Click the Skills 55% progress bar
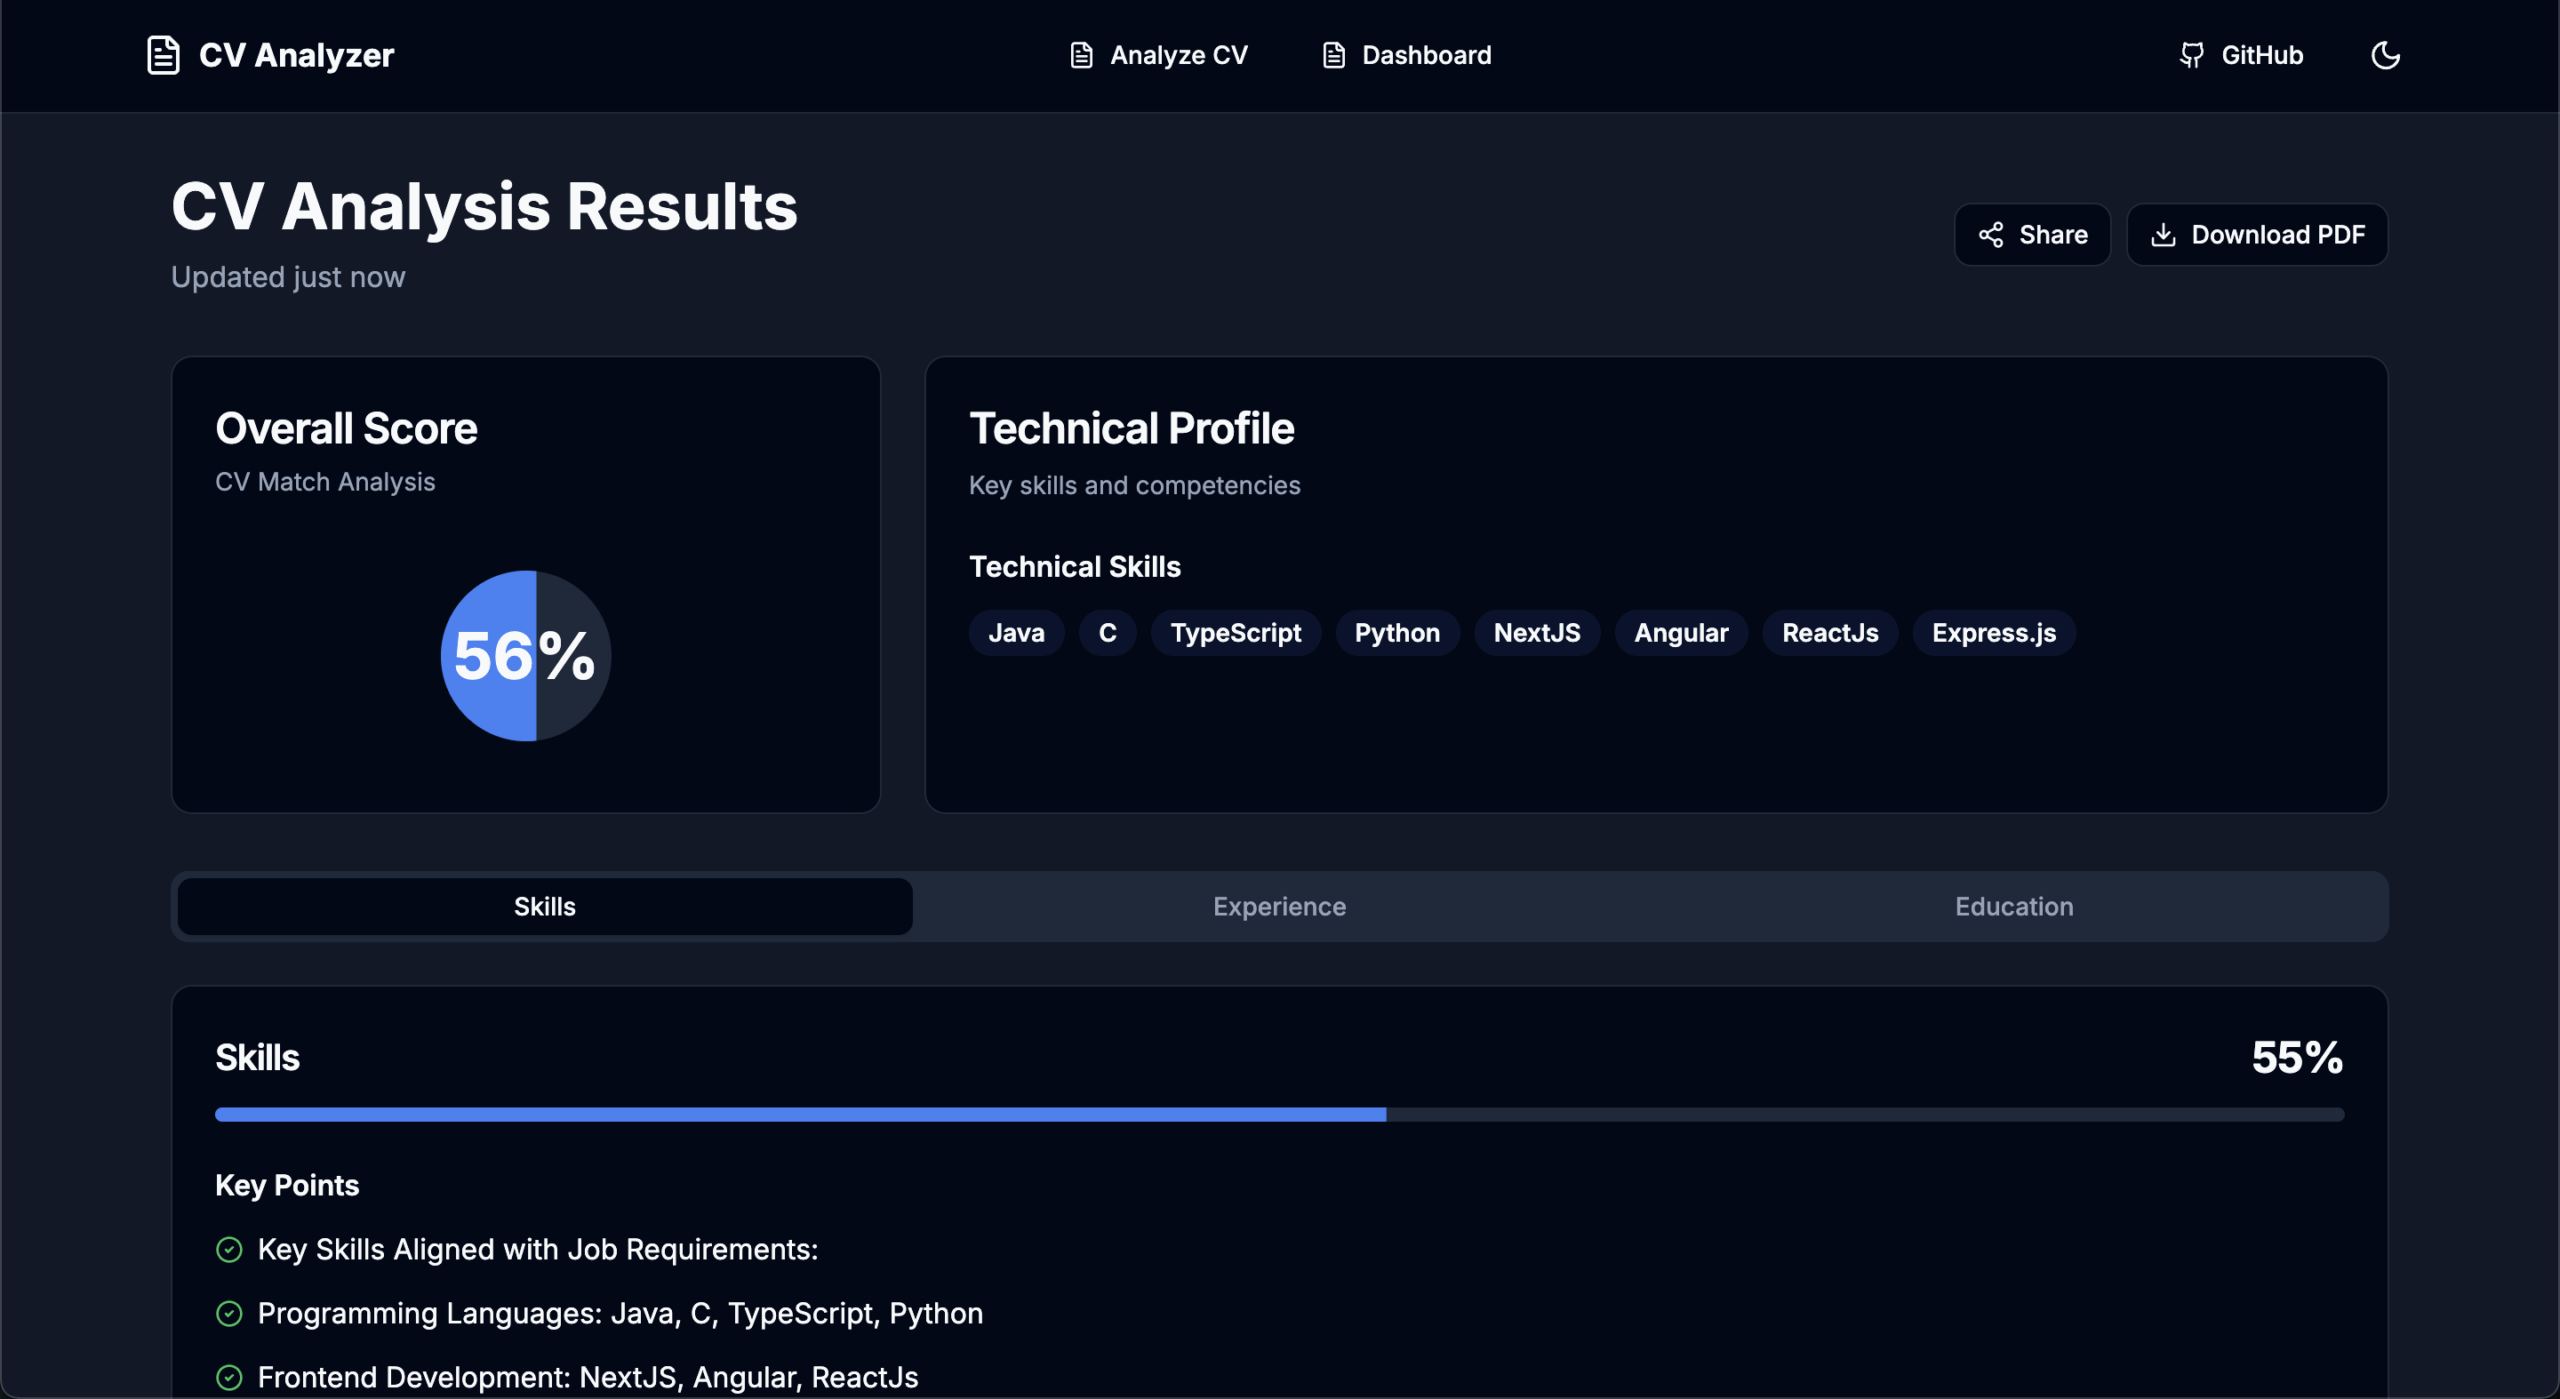The width and height of the screenshot is (2560, 1399). coord(1279,1114)
